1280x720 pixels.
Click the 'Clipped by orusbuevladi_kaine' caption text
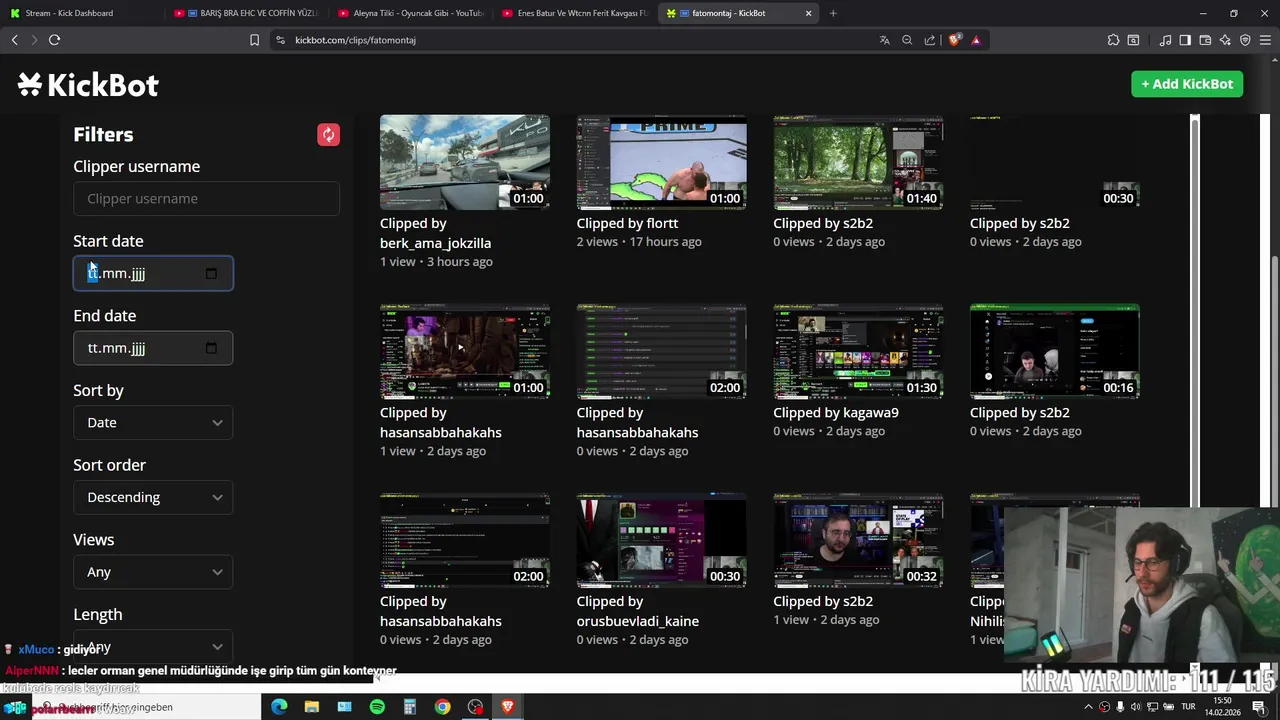click(638, 611)
